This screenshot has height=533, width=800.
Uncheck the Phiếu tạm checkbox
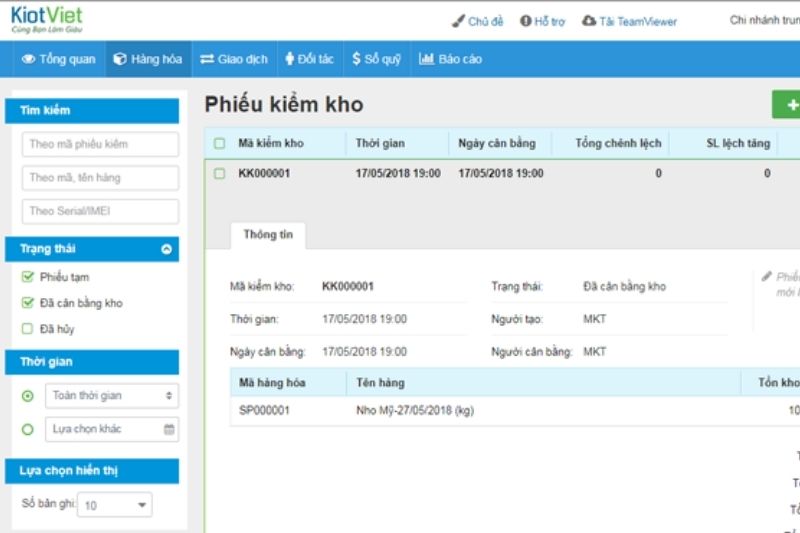tap(28, 277)
